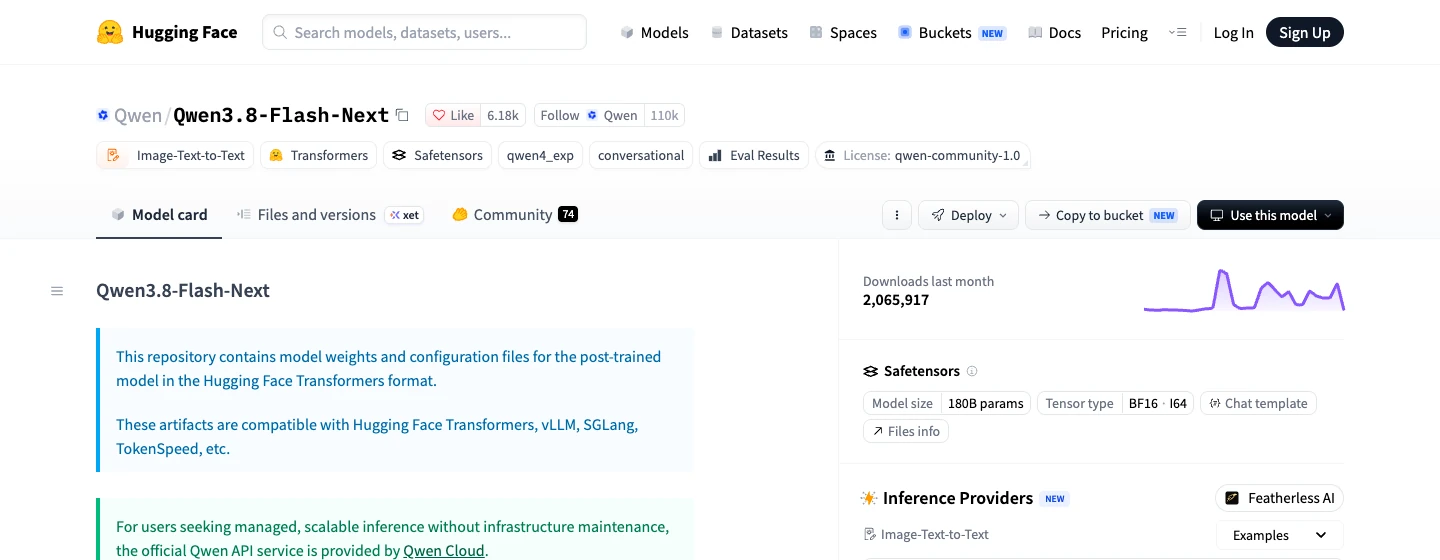Open the three-dot more options menu

(x=897, y=215)
